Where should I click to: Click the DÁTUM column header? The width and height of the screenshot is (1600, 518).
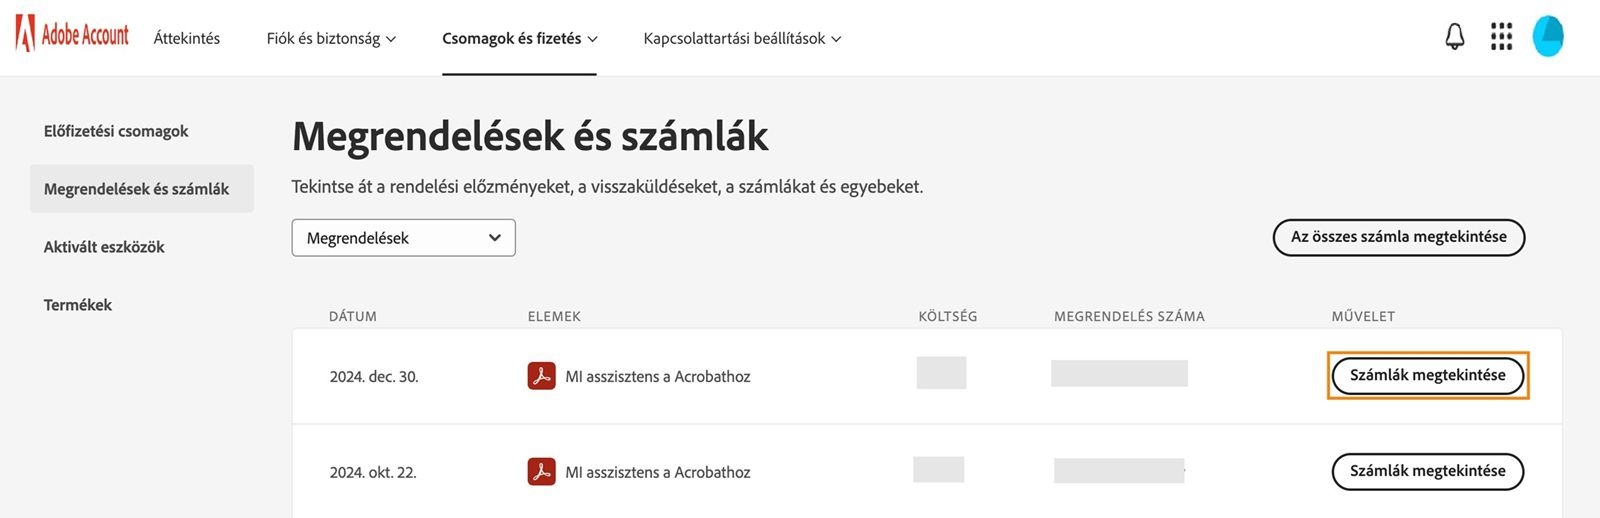tap(353, 316)
